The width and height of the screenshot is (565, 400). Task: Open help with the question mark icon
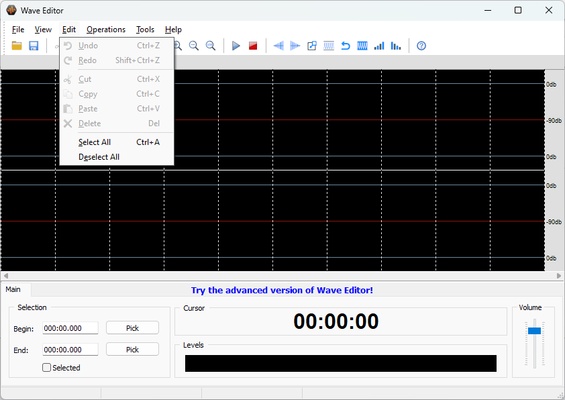point(421,46)
